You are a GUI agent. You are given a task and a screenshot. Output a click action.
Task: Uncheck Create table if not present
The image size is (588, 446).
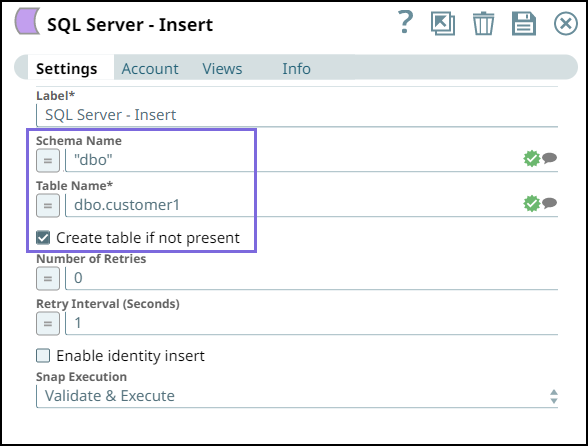click(43, 238)
